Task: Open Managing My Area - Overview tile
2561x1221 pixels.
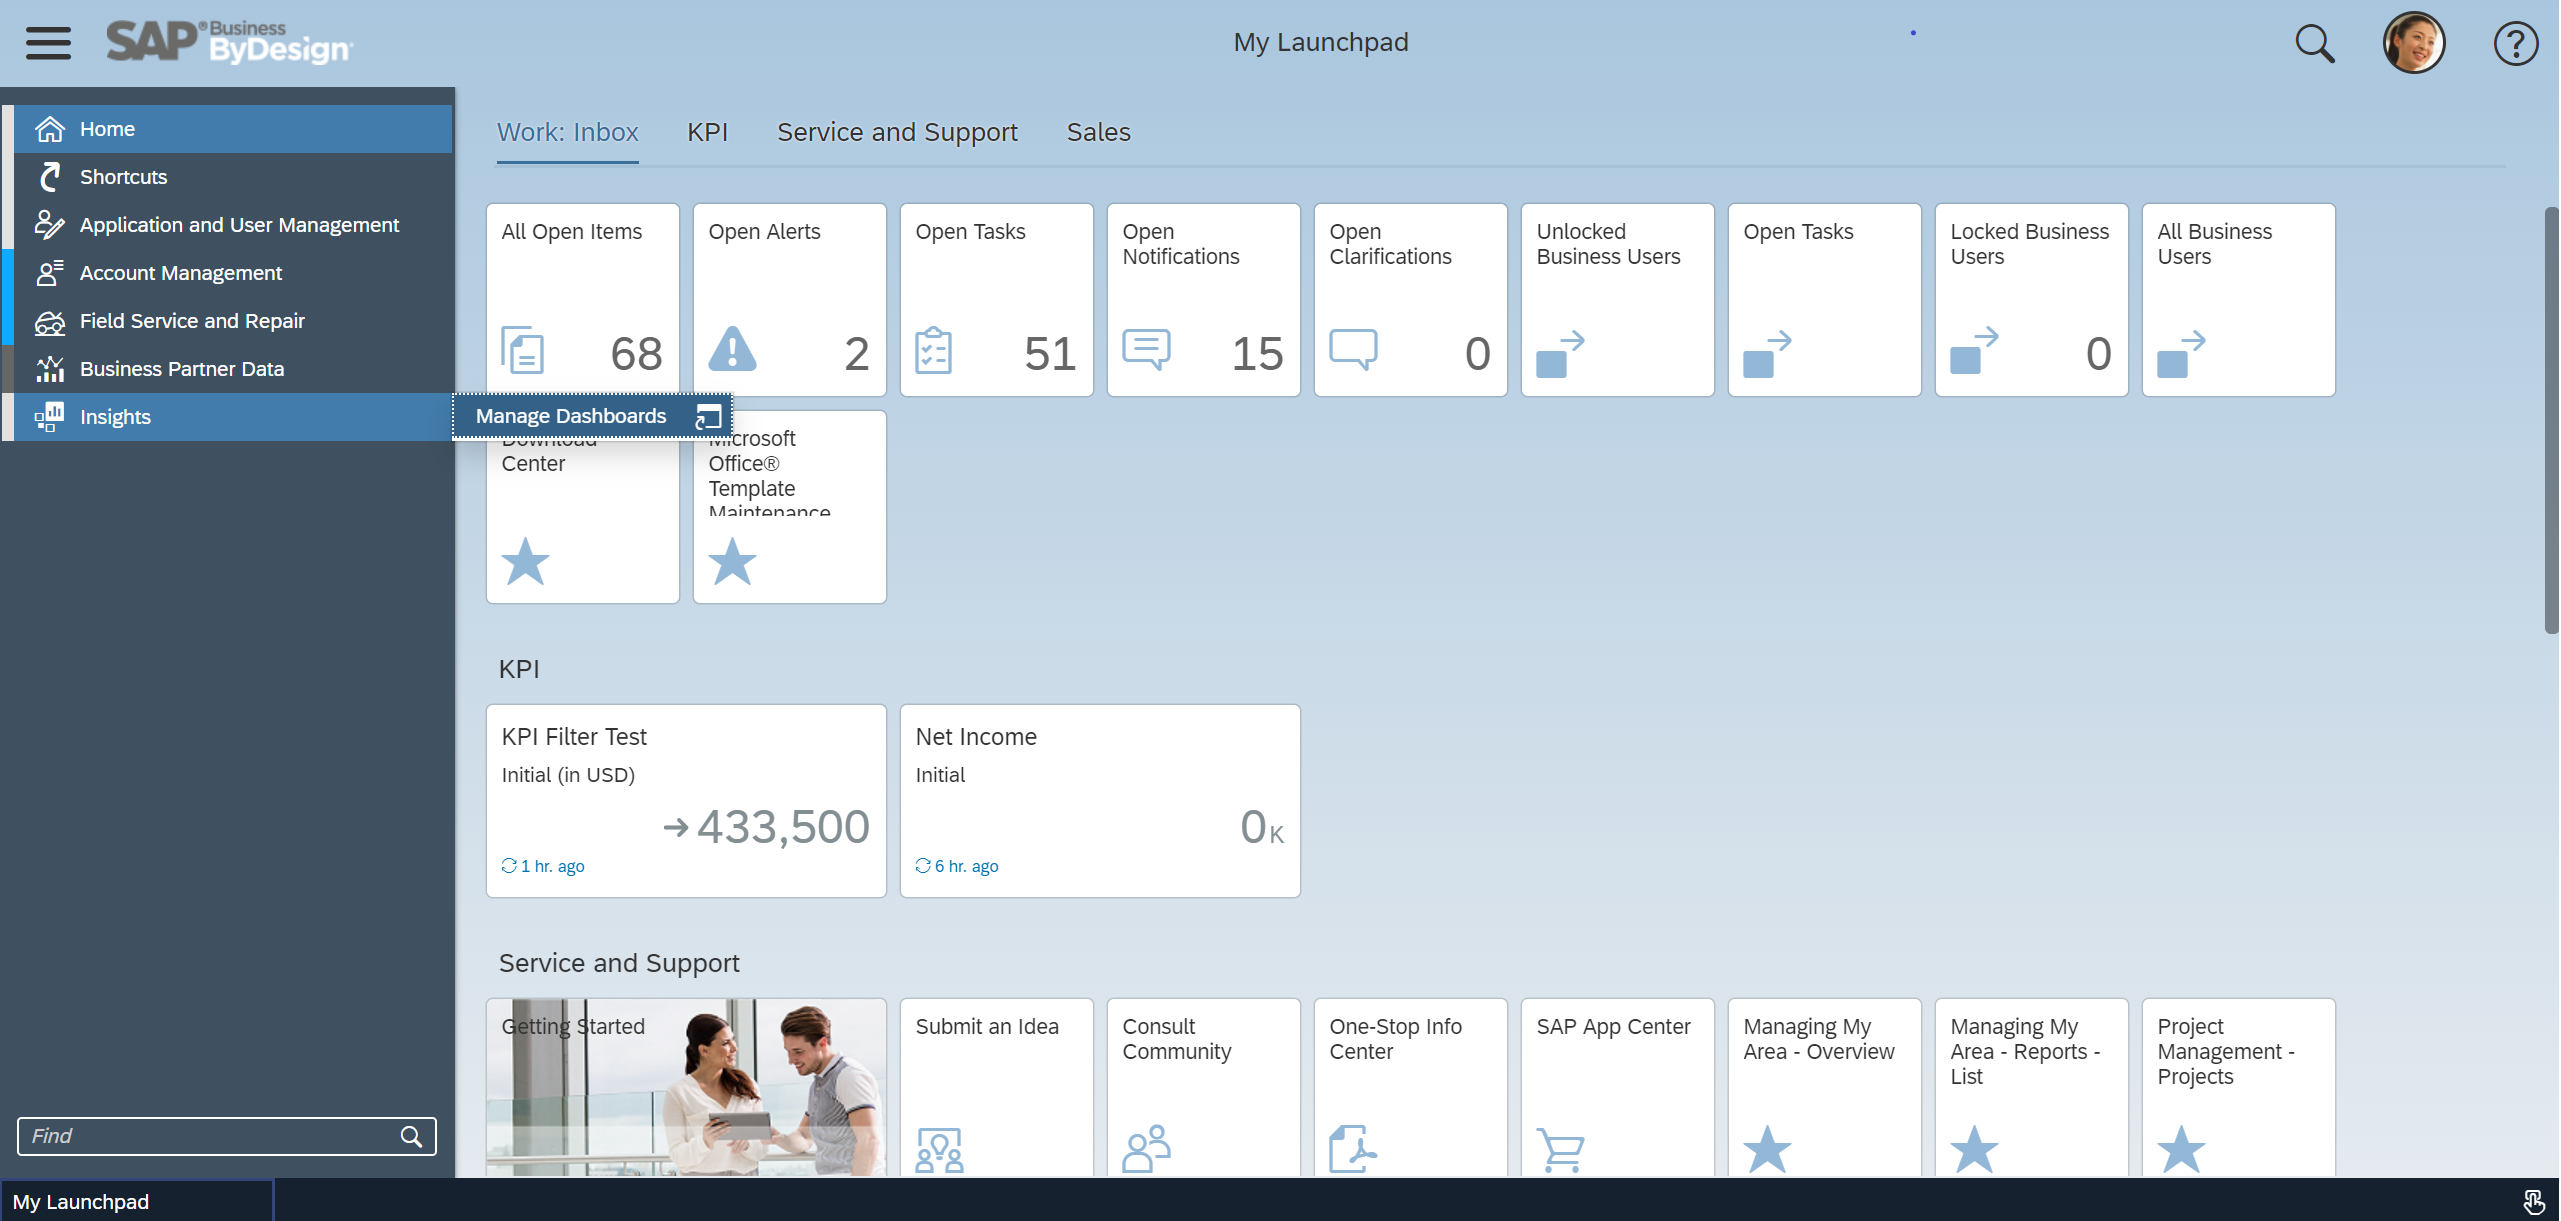Action: tap(1824, 1087)
